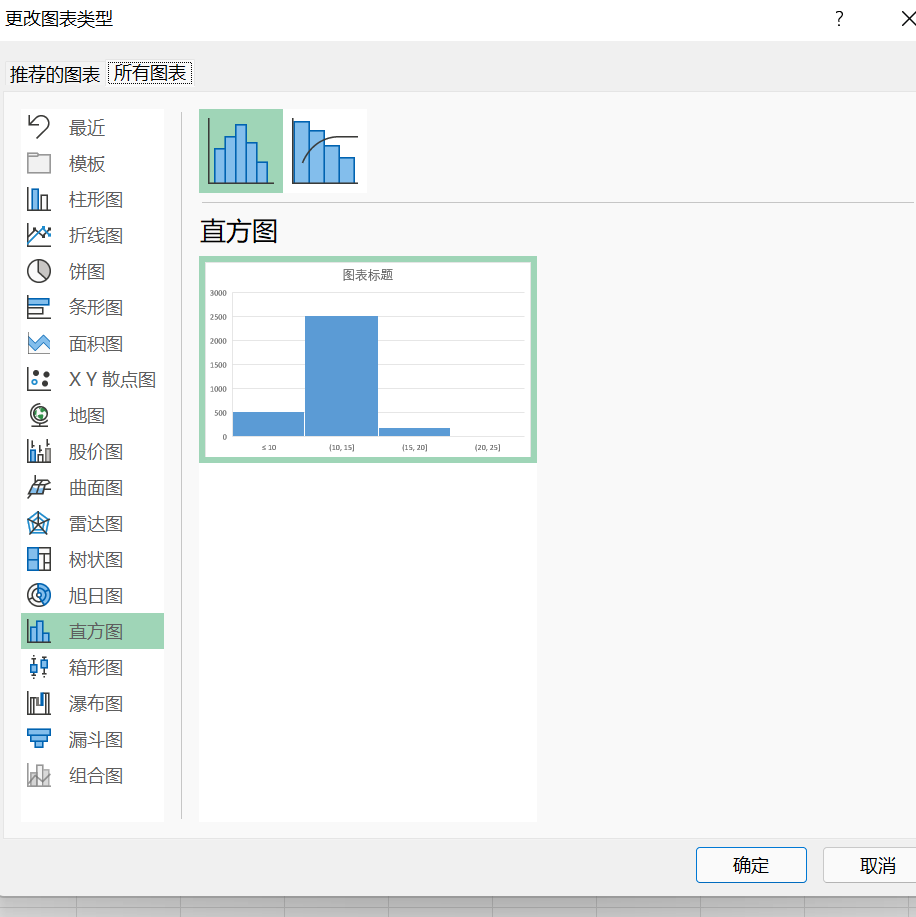Select the 曲面图 surface chart icon

pos(39,488)
